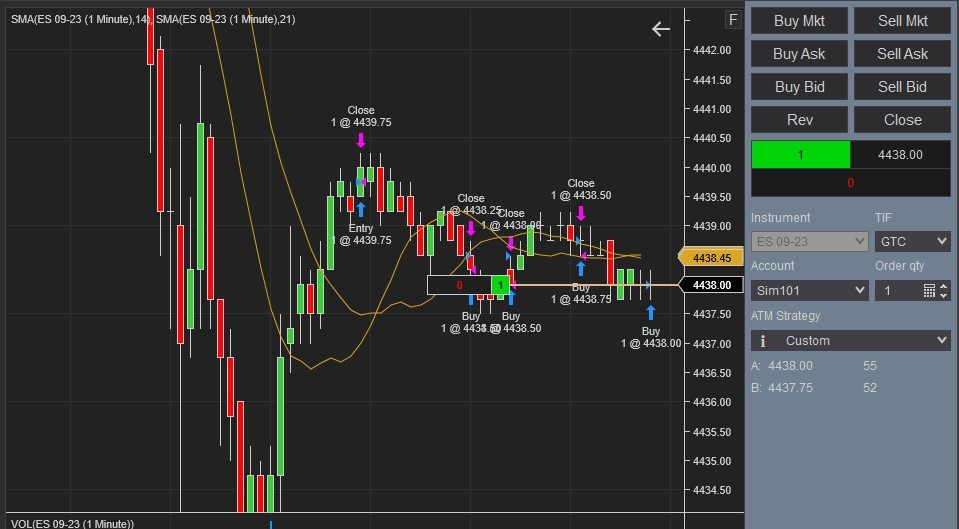Click the SMA indicator label at top
The height and width of the screenshot is (529, 959).
point(153,19)
